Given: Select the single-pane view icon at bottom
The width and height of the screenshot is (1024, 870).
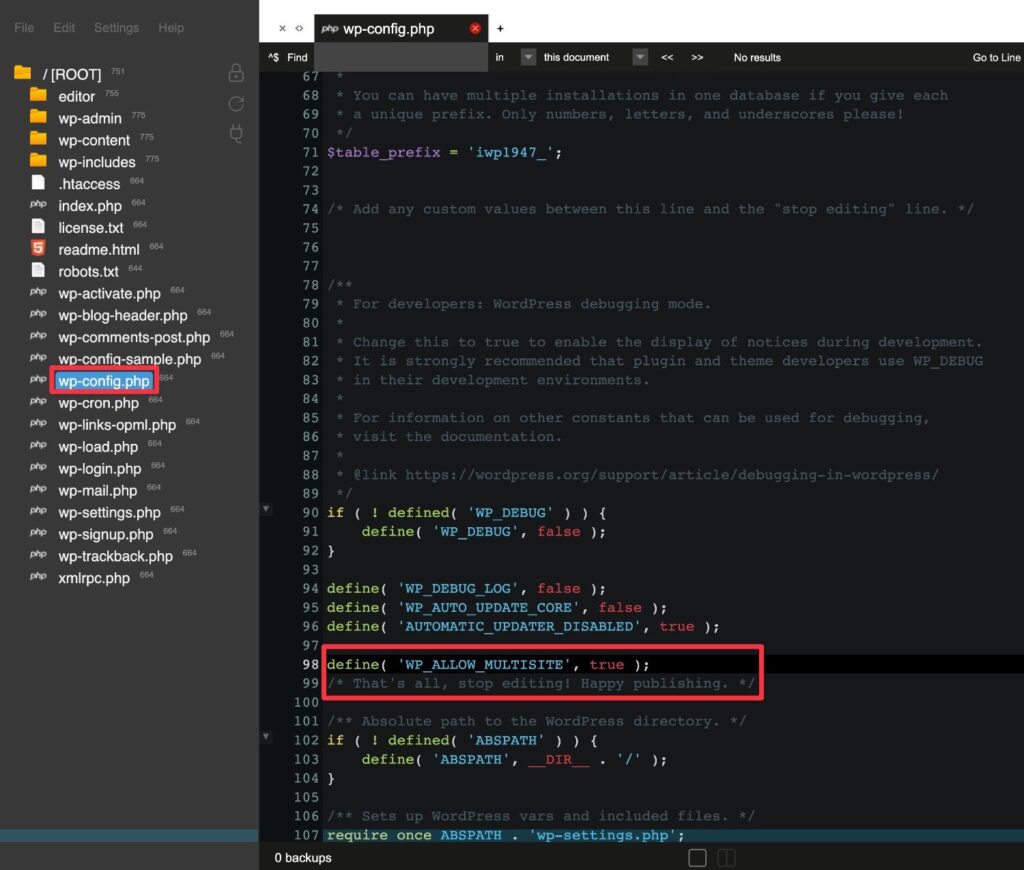Looking at the screenshot, I should (697, 857).
